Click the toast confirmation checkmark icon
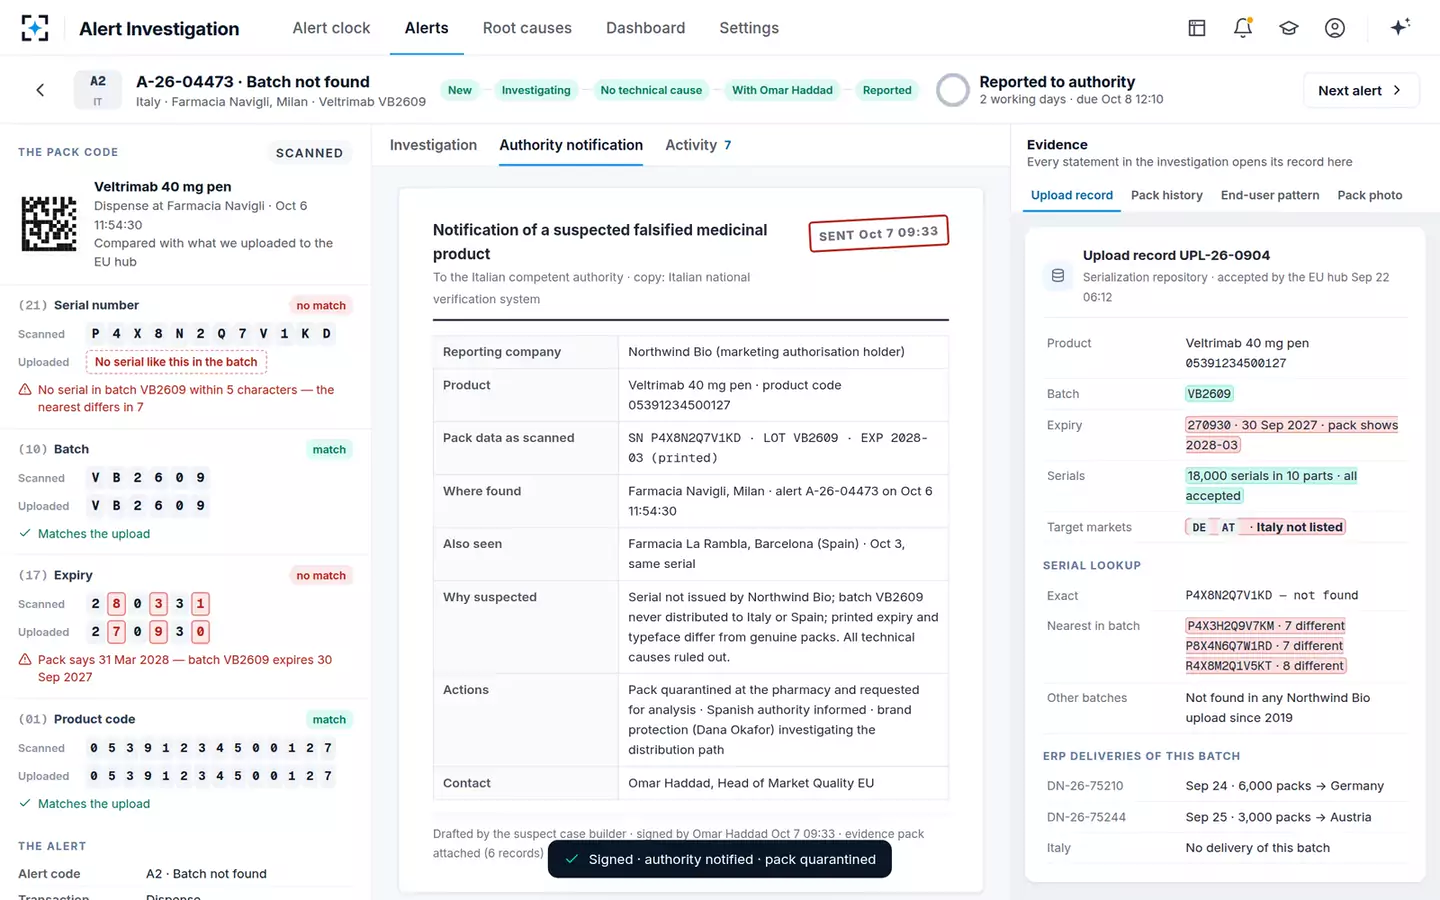Screen dimensions: 1440x900 pos(571,859)
